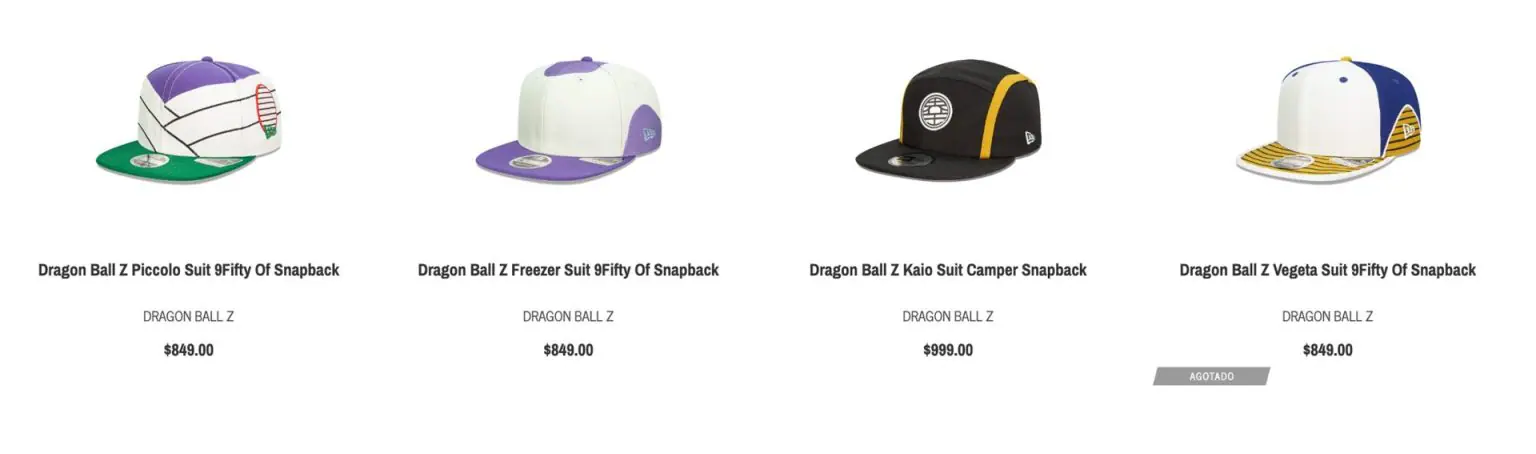
Task: Open Dragon Ball Z Vegeta Suit 9Fifty title
Action: click(x=1327, y=270)
